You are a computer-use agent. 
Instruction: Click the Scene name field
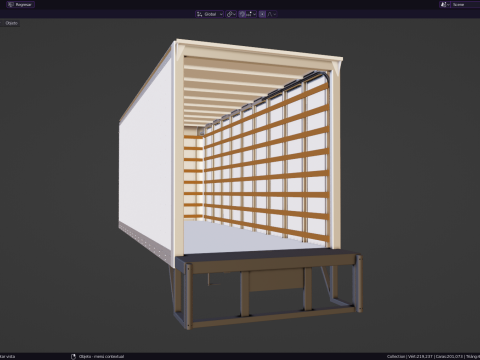[x=466, y=5]
